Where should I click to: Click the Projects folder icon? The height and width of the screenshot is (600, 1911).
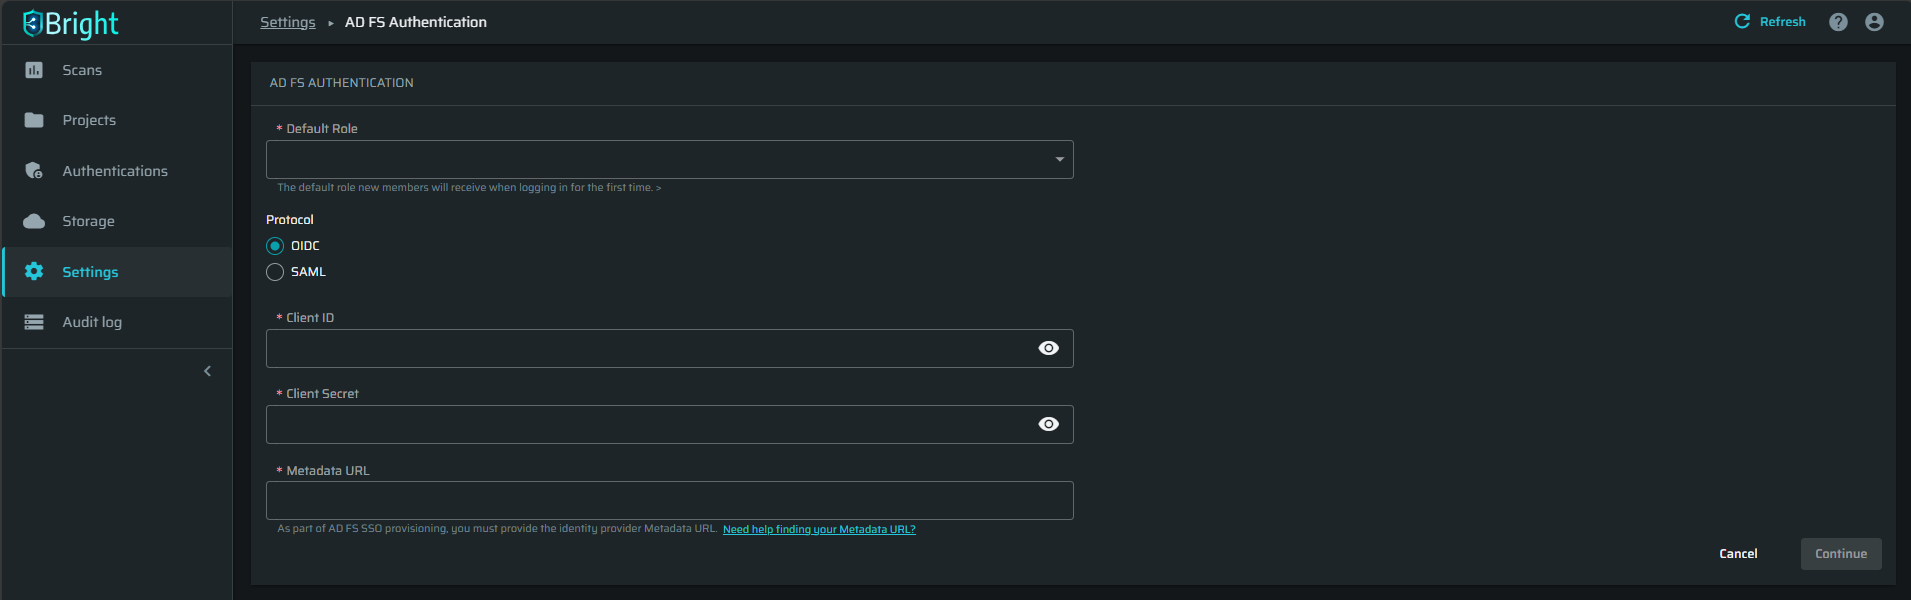(34, 120)
